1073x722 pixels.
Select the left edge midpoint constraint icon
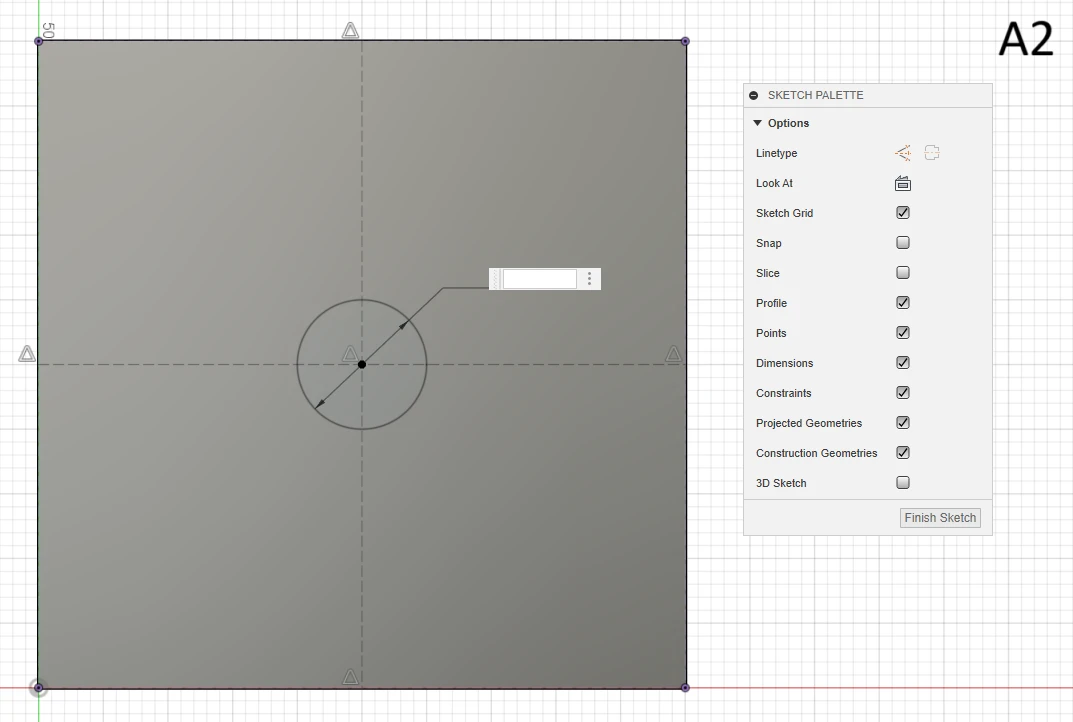[27, 354]
